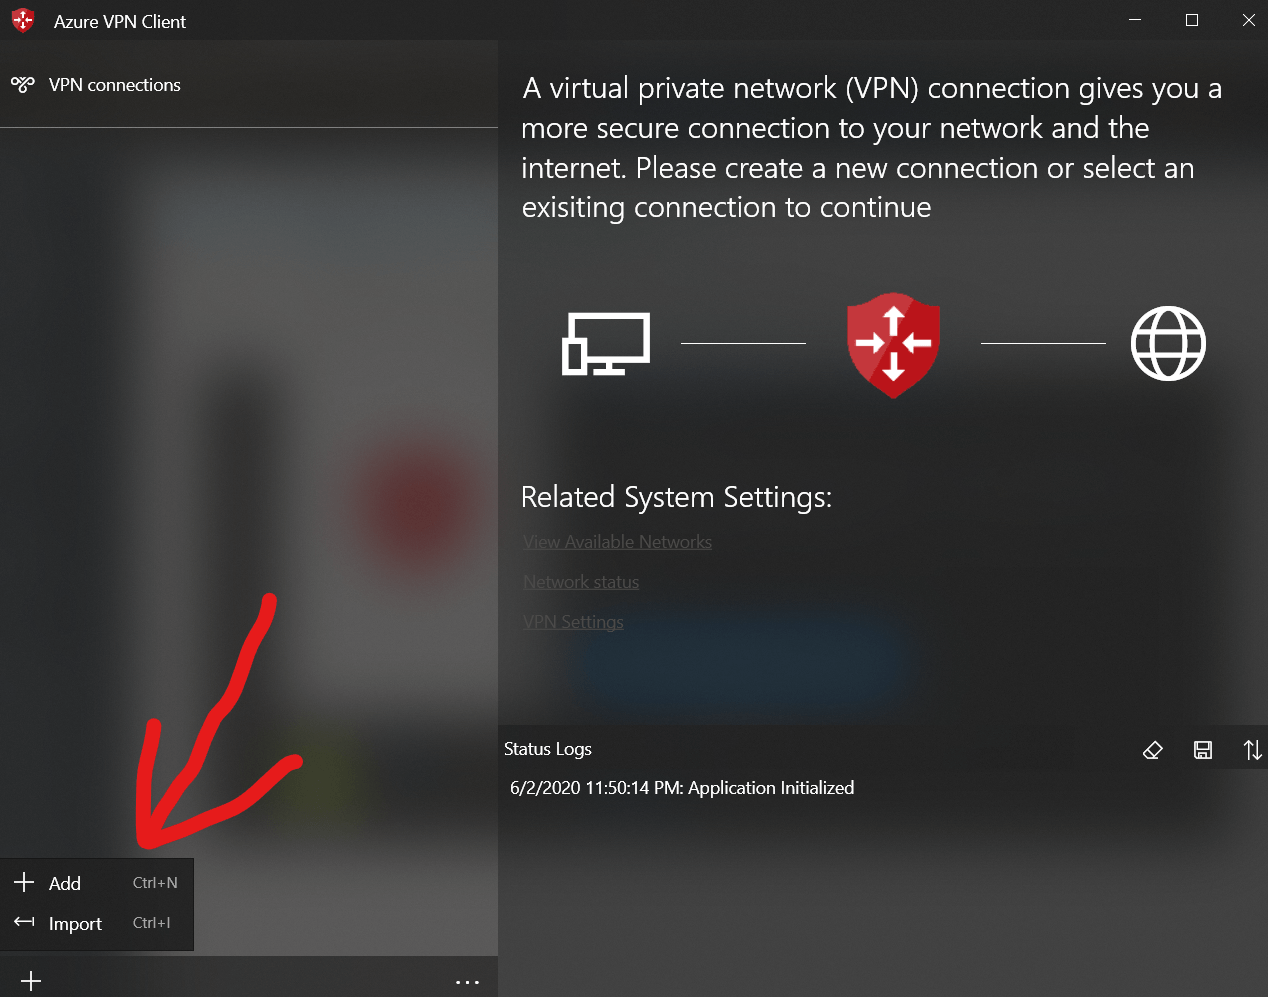Open more options with the ellipsis icon
Viewport: 1268px width, 997px height.
pos(467,981)
